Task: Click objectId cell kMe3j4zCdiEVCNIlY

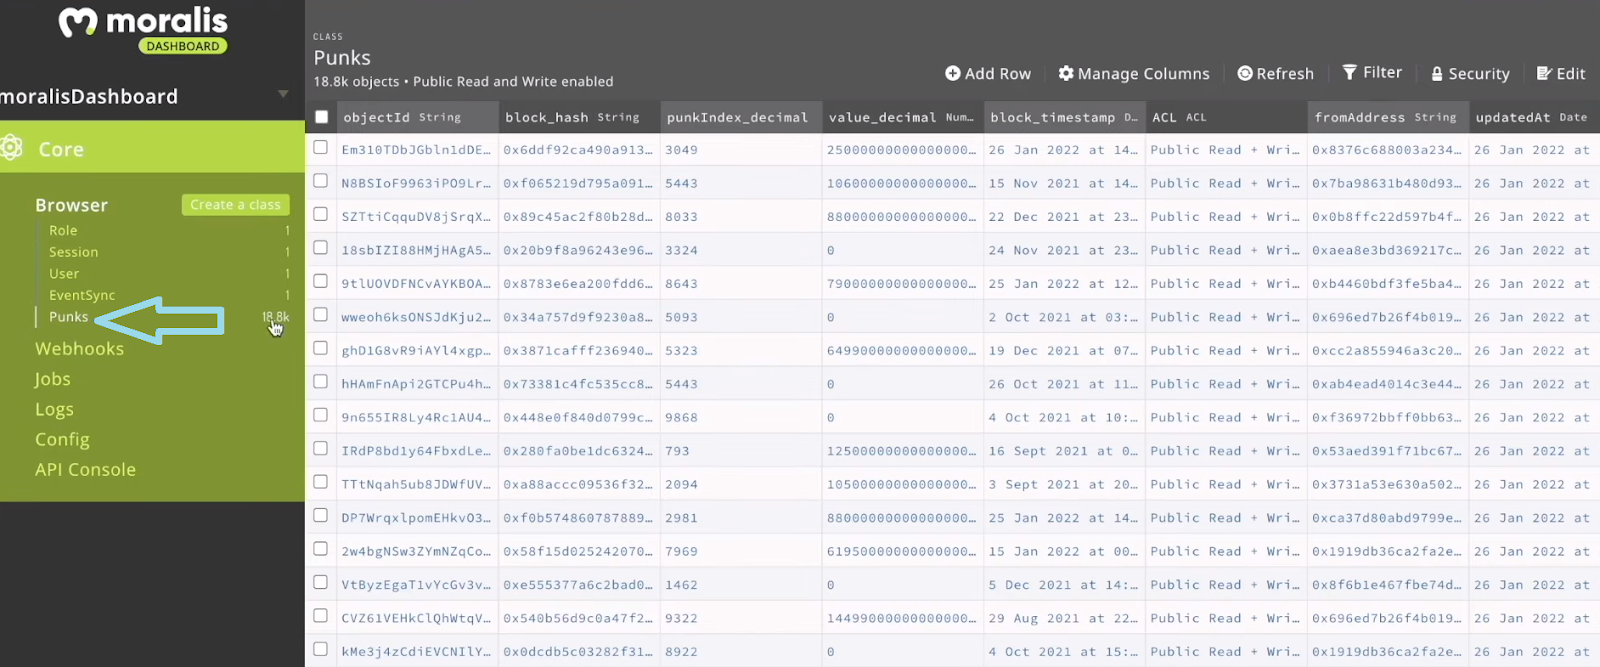Action: pos(418,651)
